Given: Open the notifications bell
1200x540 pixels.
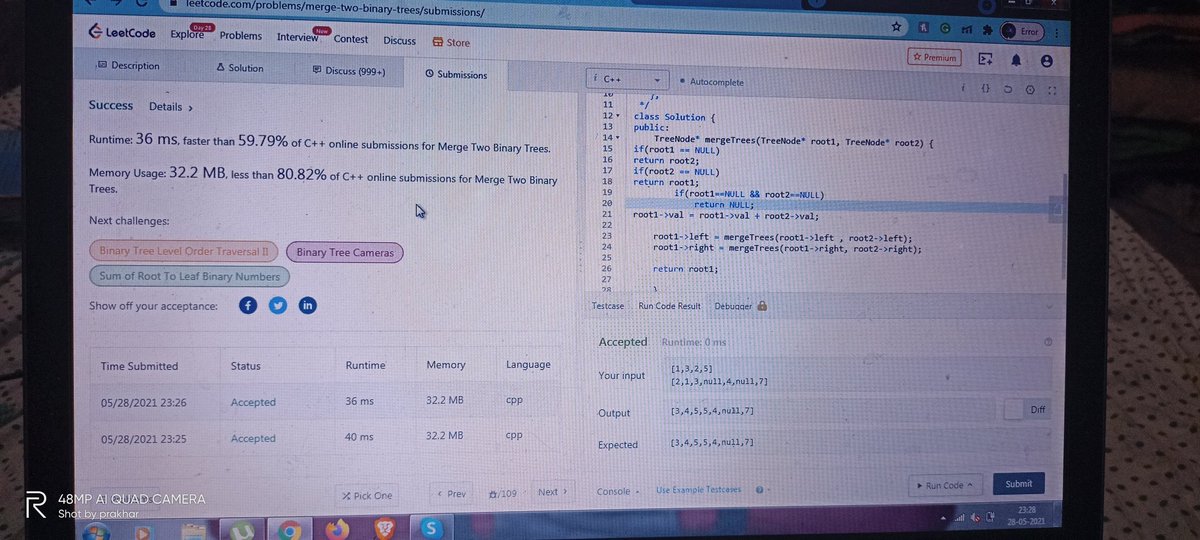Looking at the screenshot, I should [1017, 60].
